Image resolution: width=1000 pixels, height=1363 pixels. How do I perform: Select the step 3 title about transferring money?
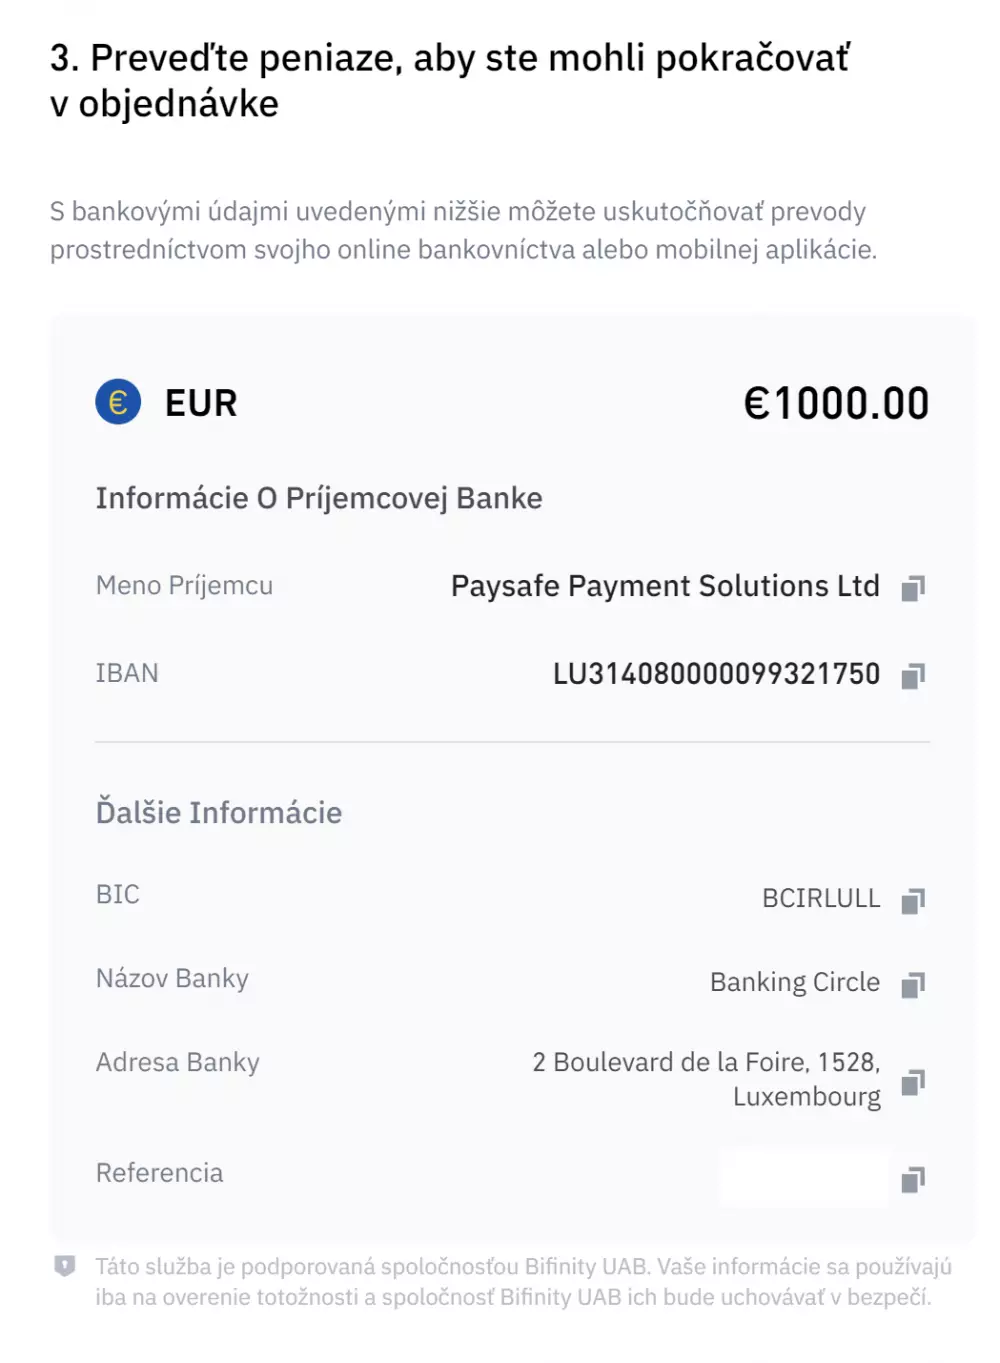(450, 80)
